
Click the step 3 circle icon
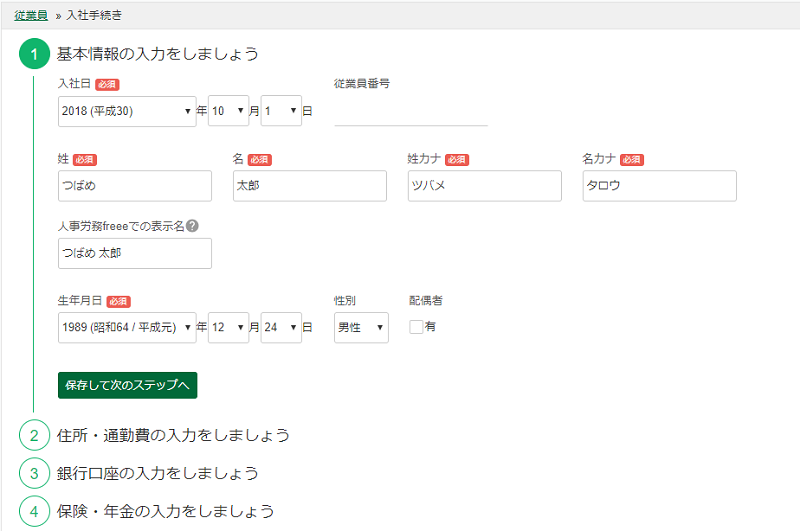pos(34,473)
